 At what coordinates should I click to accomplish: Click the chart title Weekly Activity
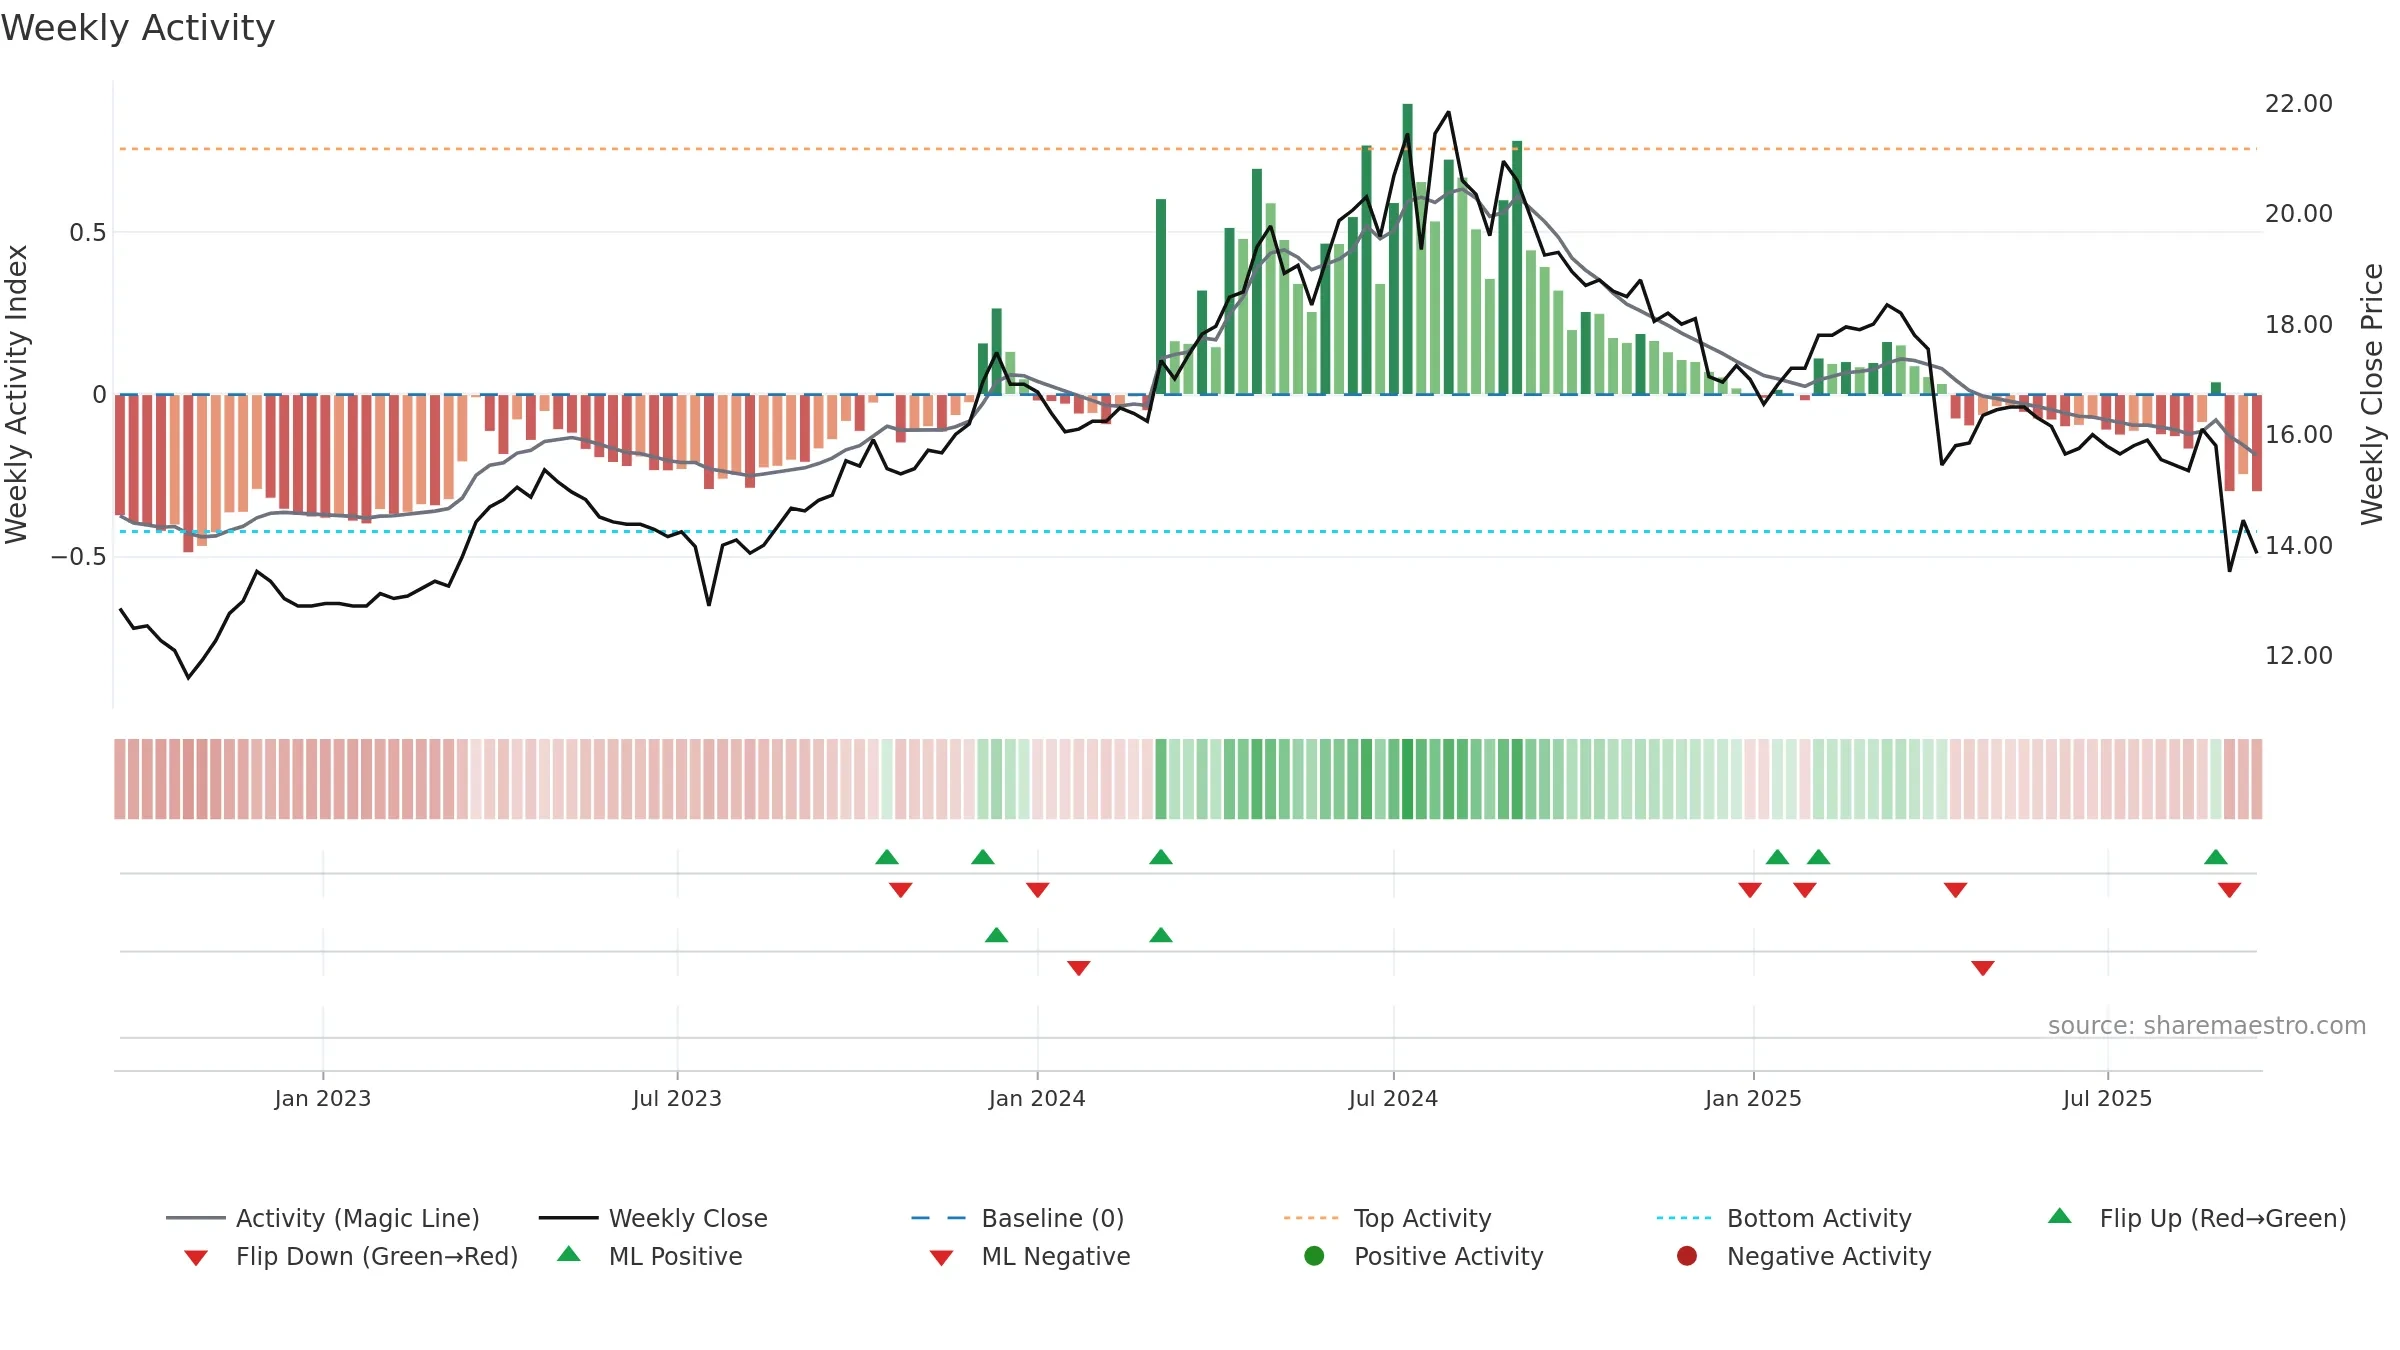(x=138, y=28)
